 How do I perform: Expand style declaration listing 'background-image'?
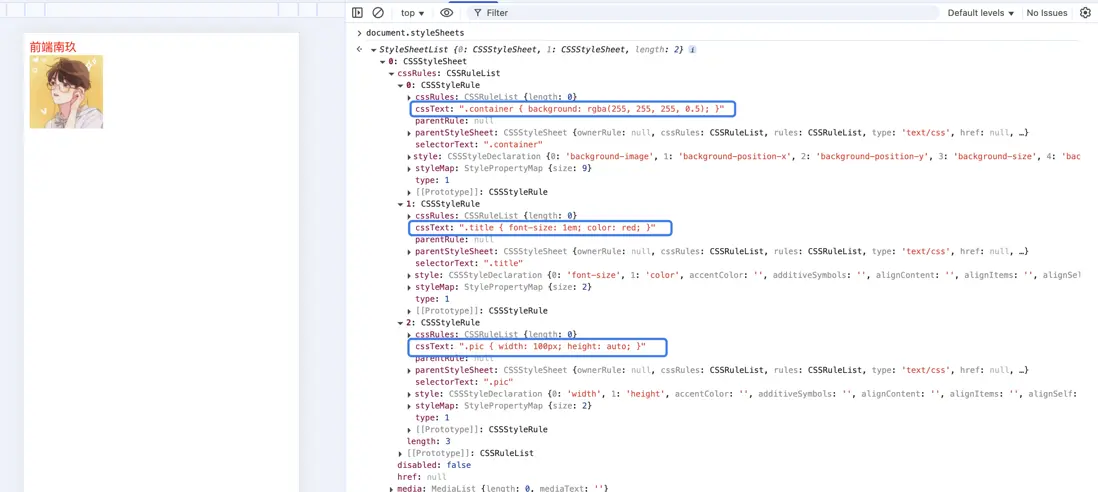click(x=410, y=156)
